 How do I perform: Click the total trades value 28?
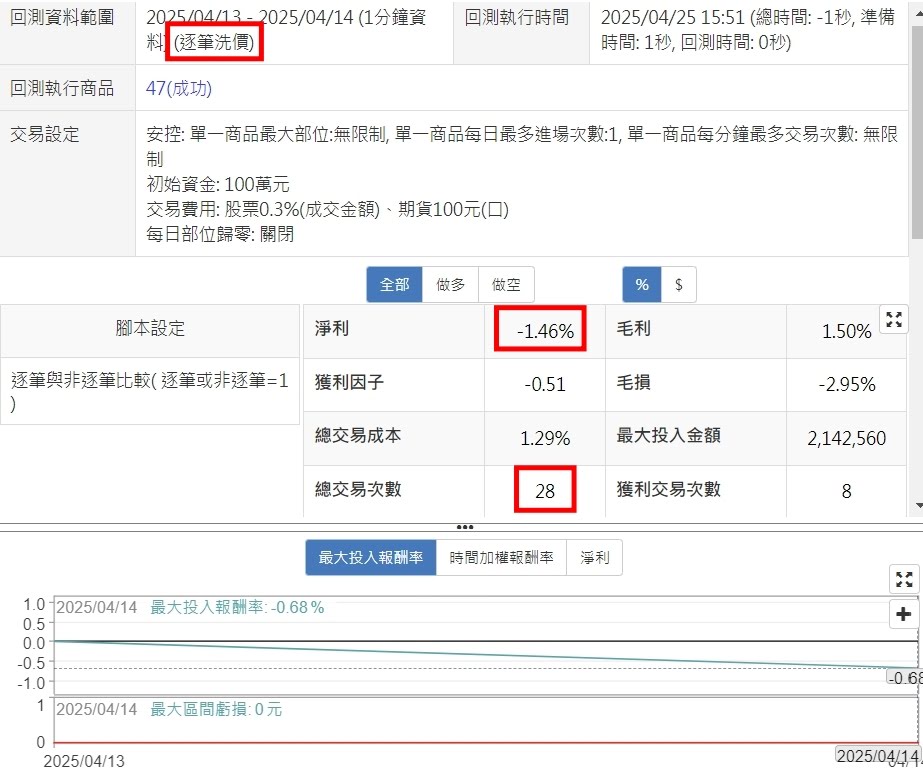(545, 491)
